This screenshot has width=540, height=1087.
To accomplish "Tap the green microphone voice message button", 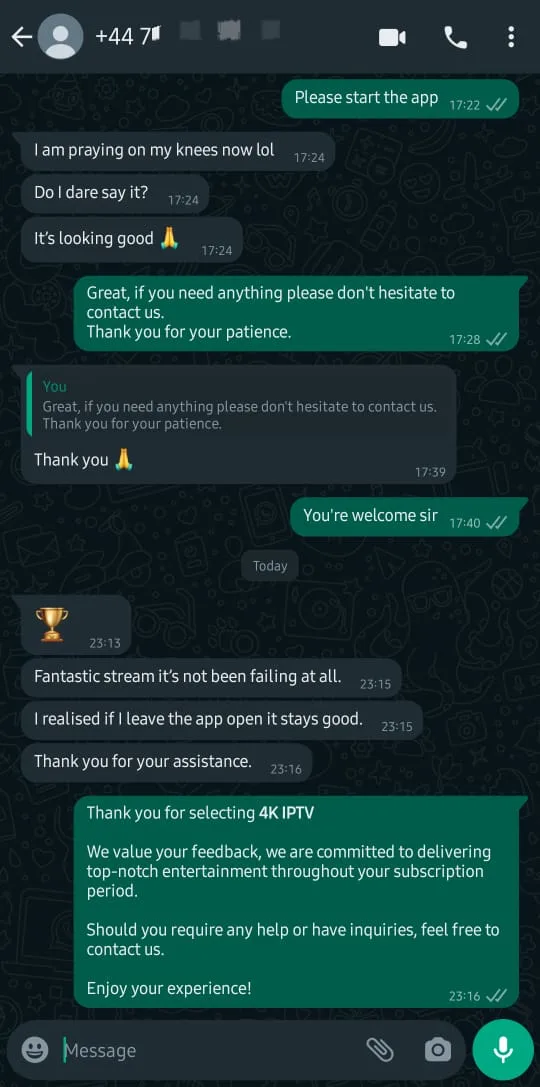I will [503, 1050].
